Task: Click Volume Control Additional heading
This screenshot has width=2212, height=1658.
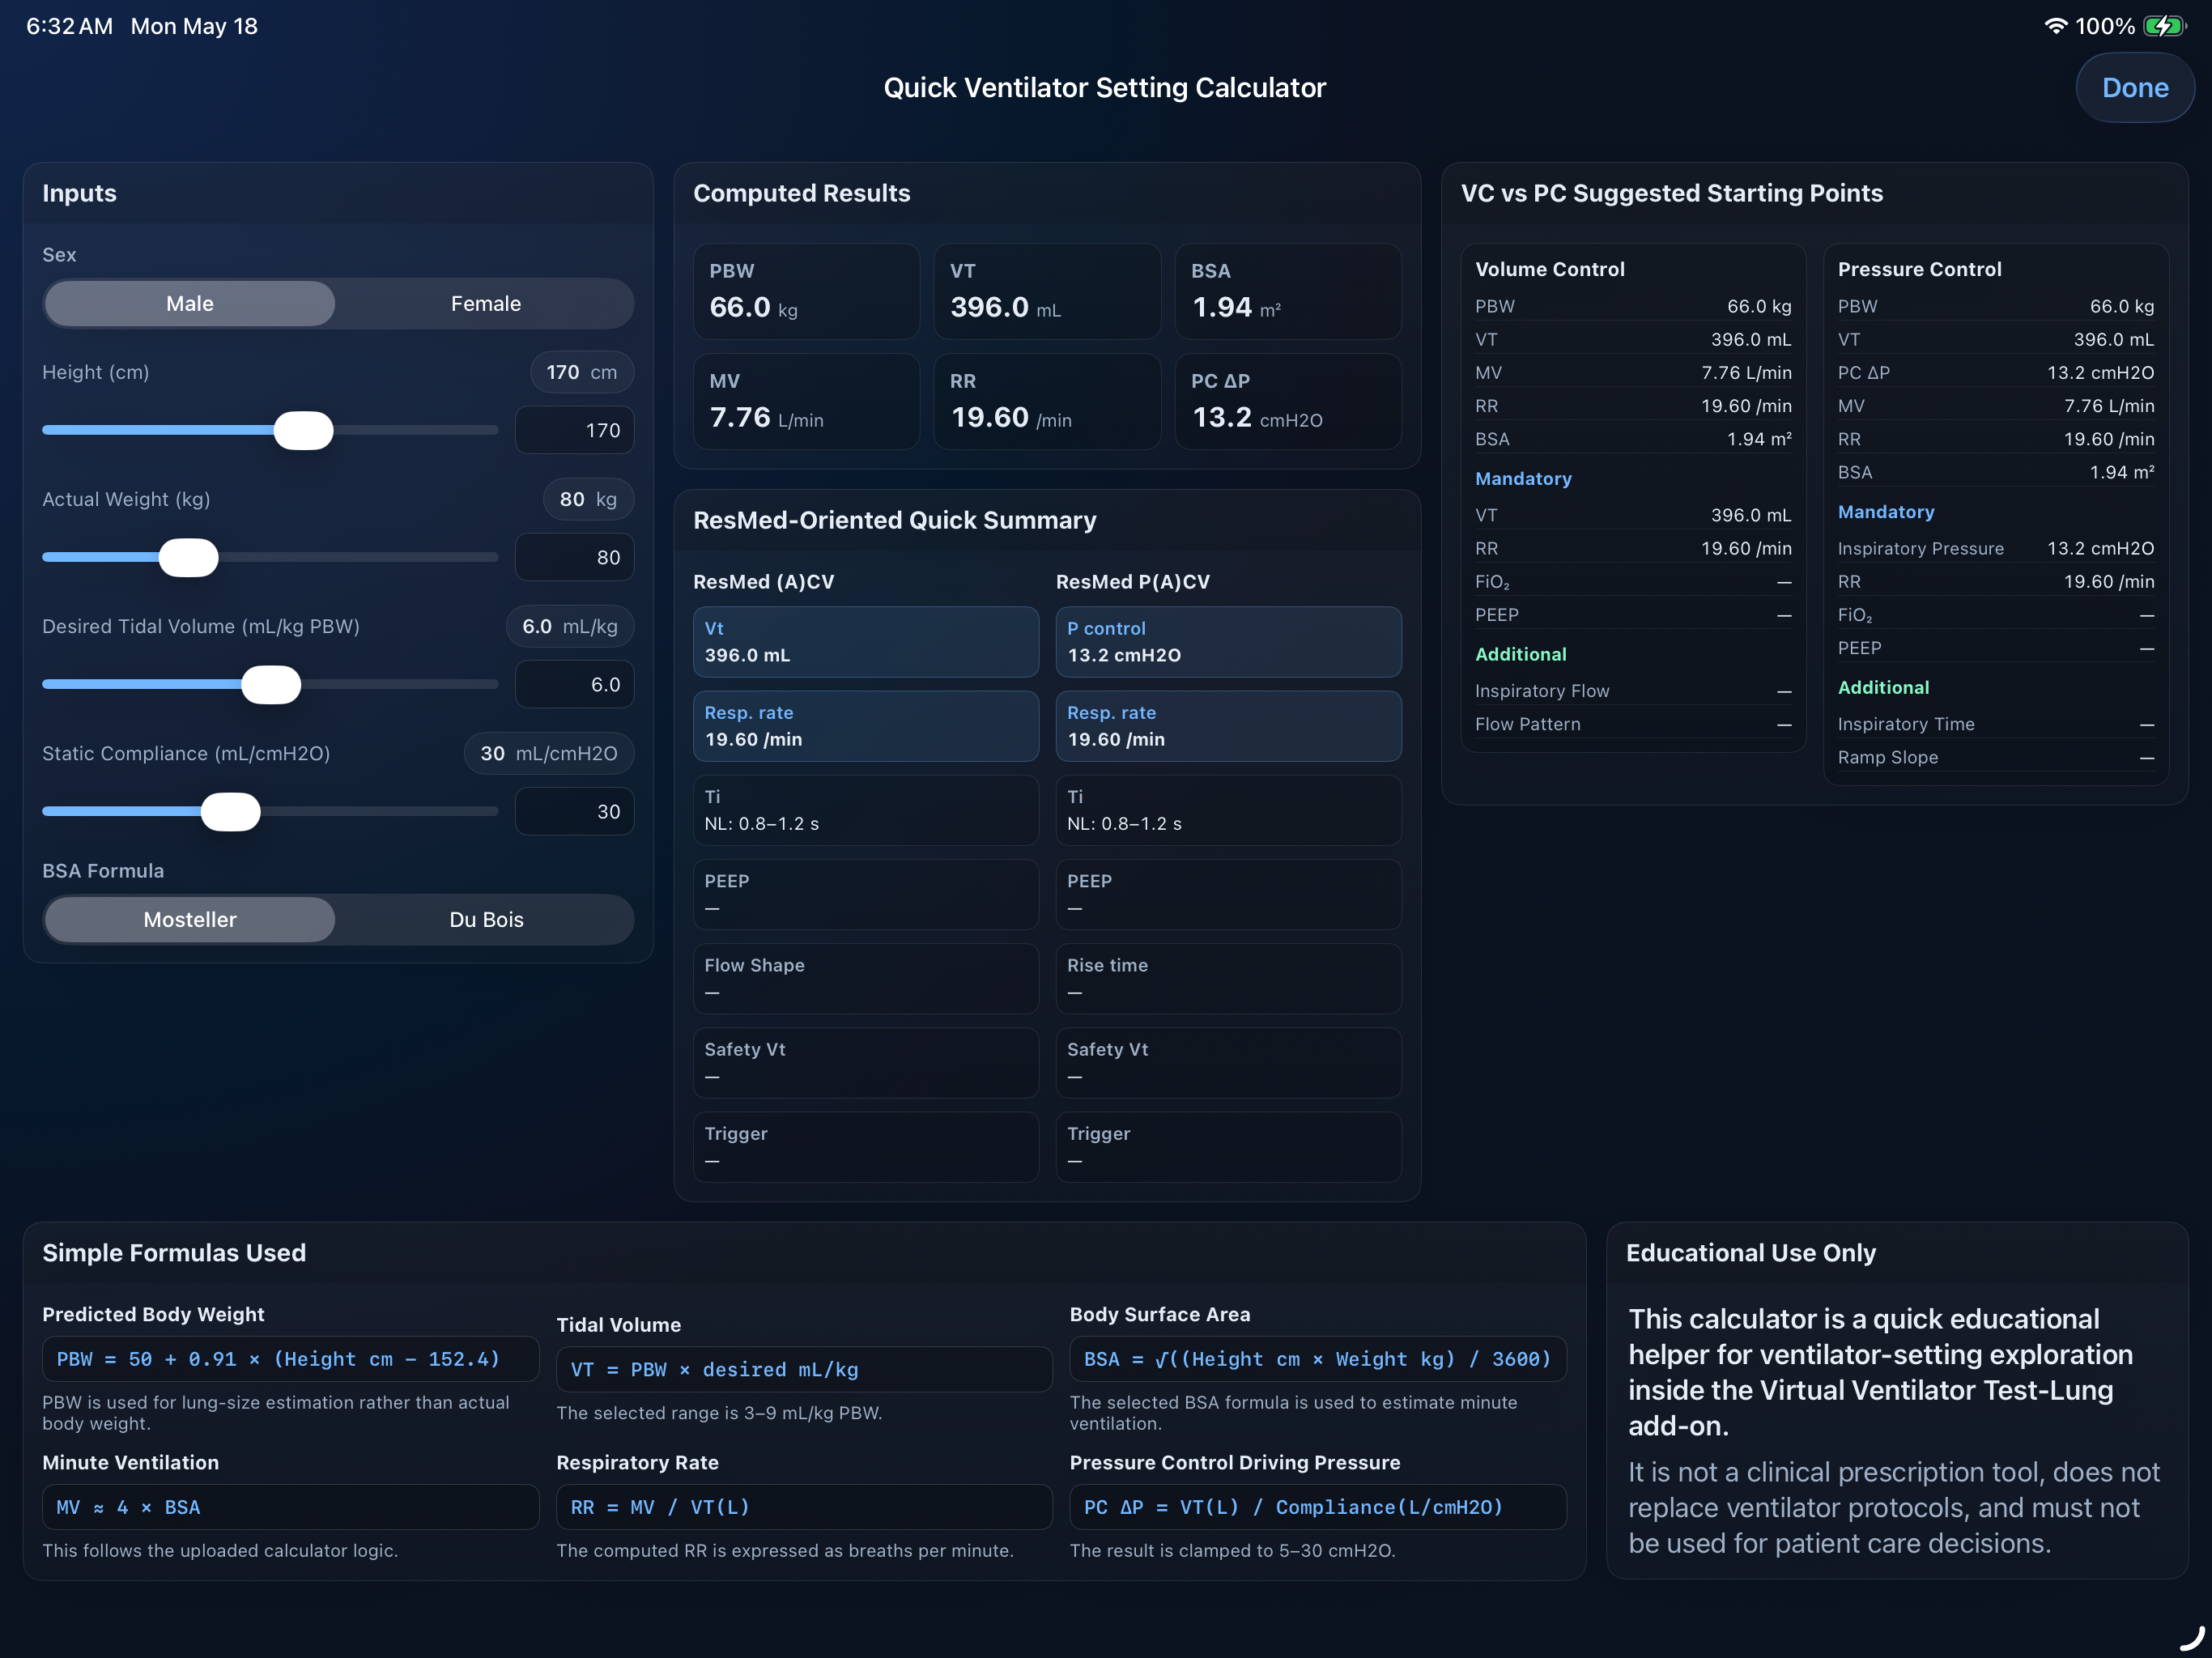Action: pyautogui.click(x=1520, y=654)
